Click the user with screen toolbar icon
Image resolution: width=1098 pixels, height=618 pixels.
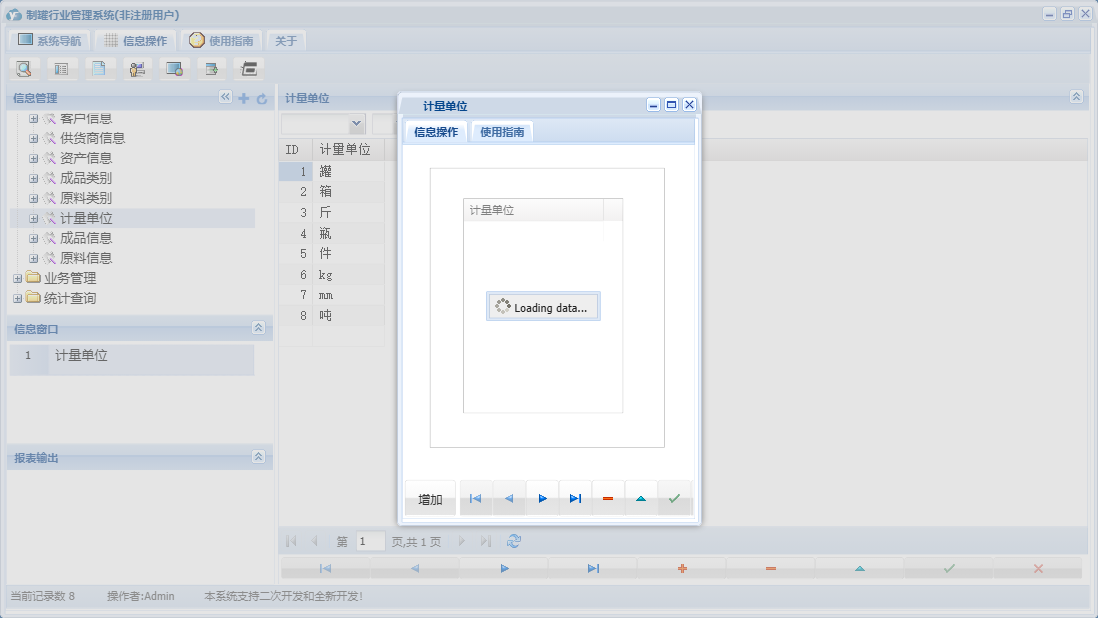pos(137,69)
